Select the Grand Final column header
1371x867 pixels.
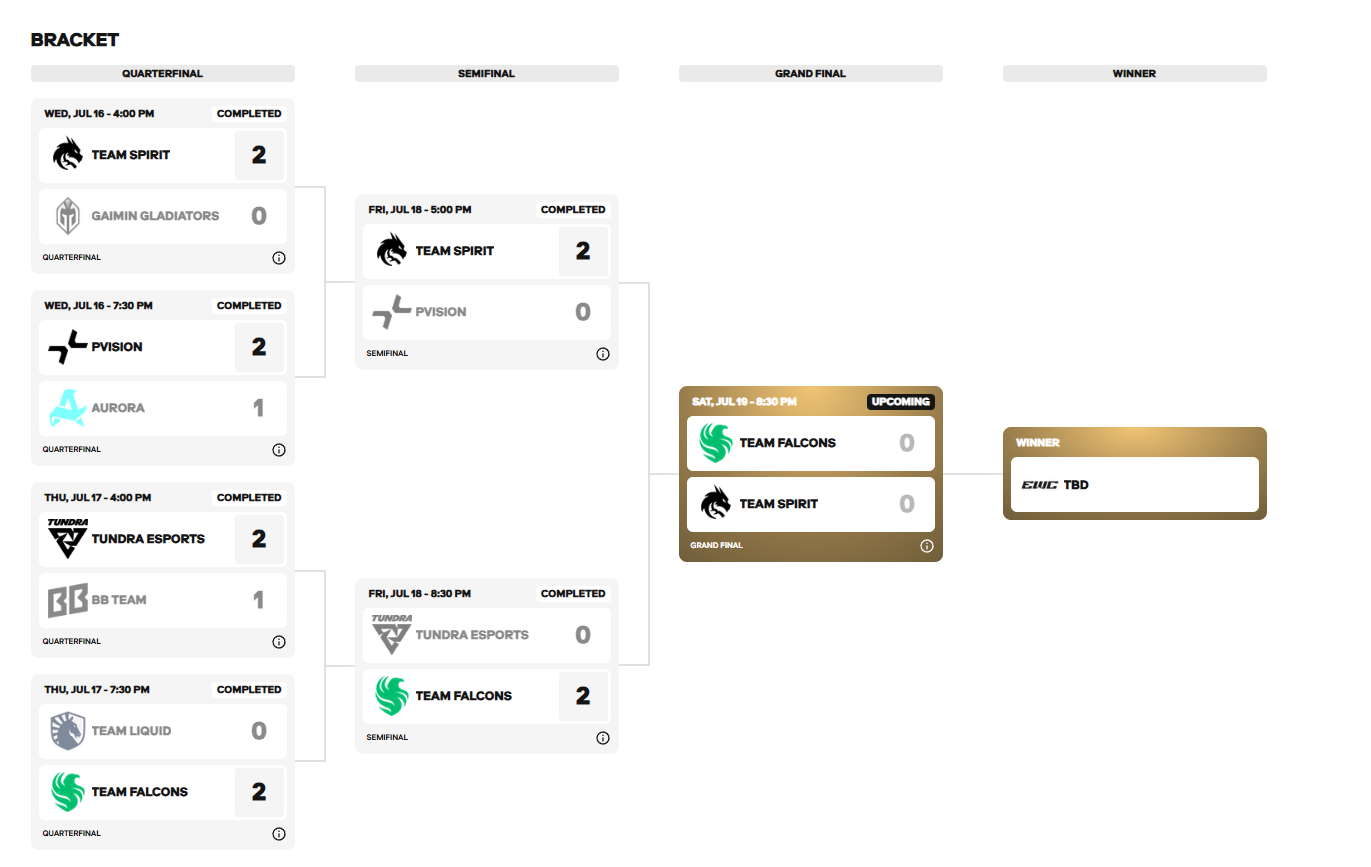[x=811, y=74]
